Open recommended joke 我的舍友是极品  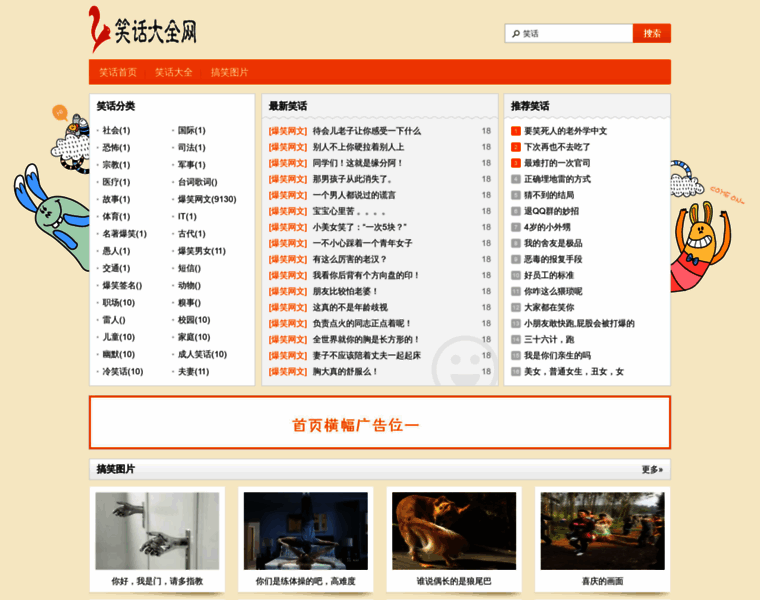click(553, 243)
